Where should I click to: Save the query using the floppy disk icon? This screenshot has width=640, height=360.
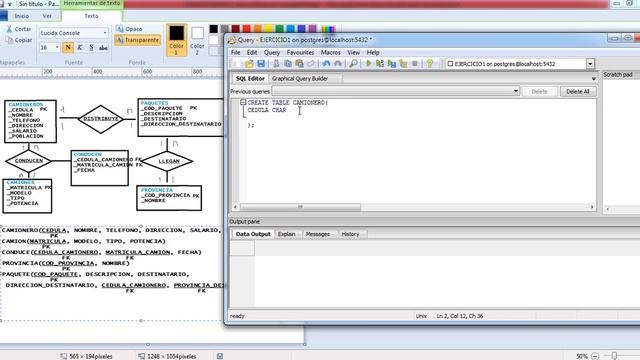[261, 64]
